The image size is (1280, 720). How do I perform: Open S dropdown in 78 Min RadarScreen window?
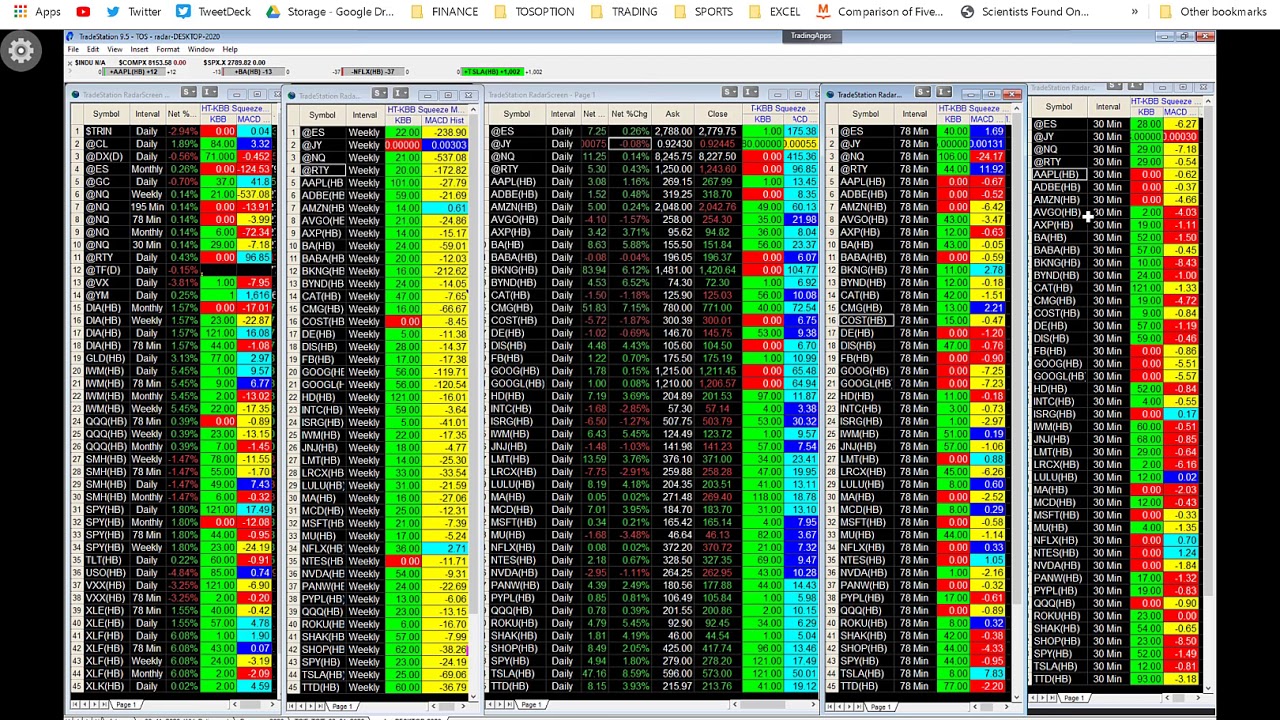coord(925,93)
